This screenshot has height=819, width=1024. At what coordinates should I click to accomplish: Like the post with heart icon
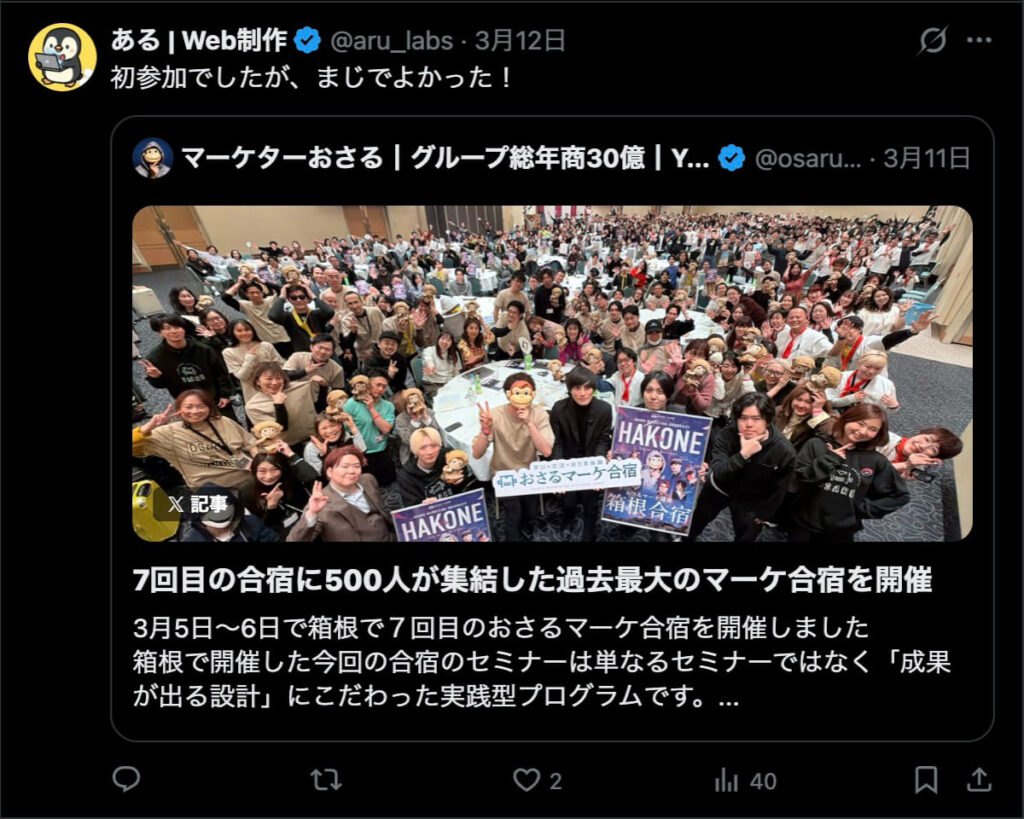click(x=526, y=780)
